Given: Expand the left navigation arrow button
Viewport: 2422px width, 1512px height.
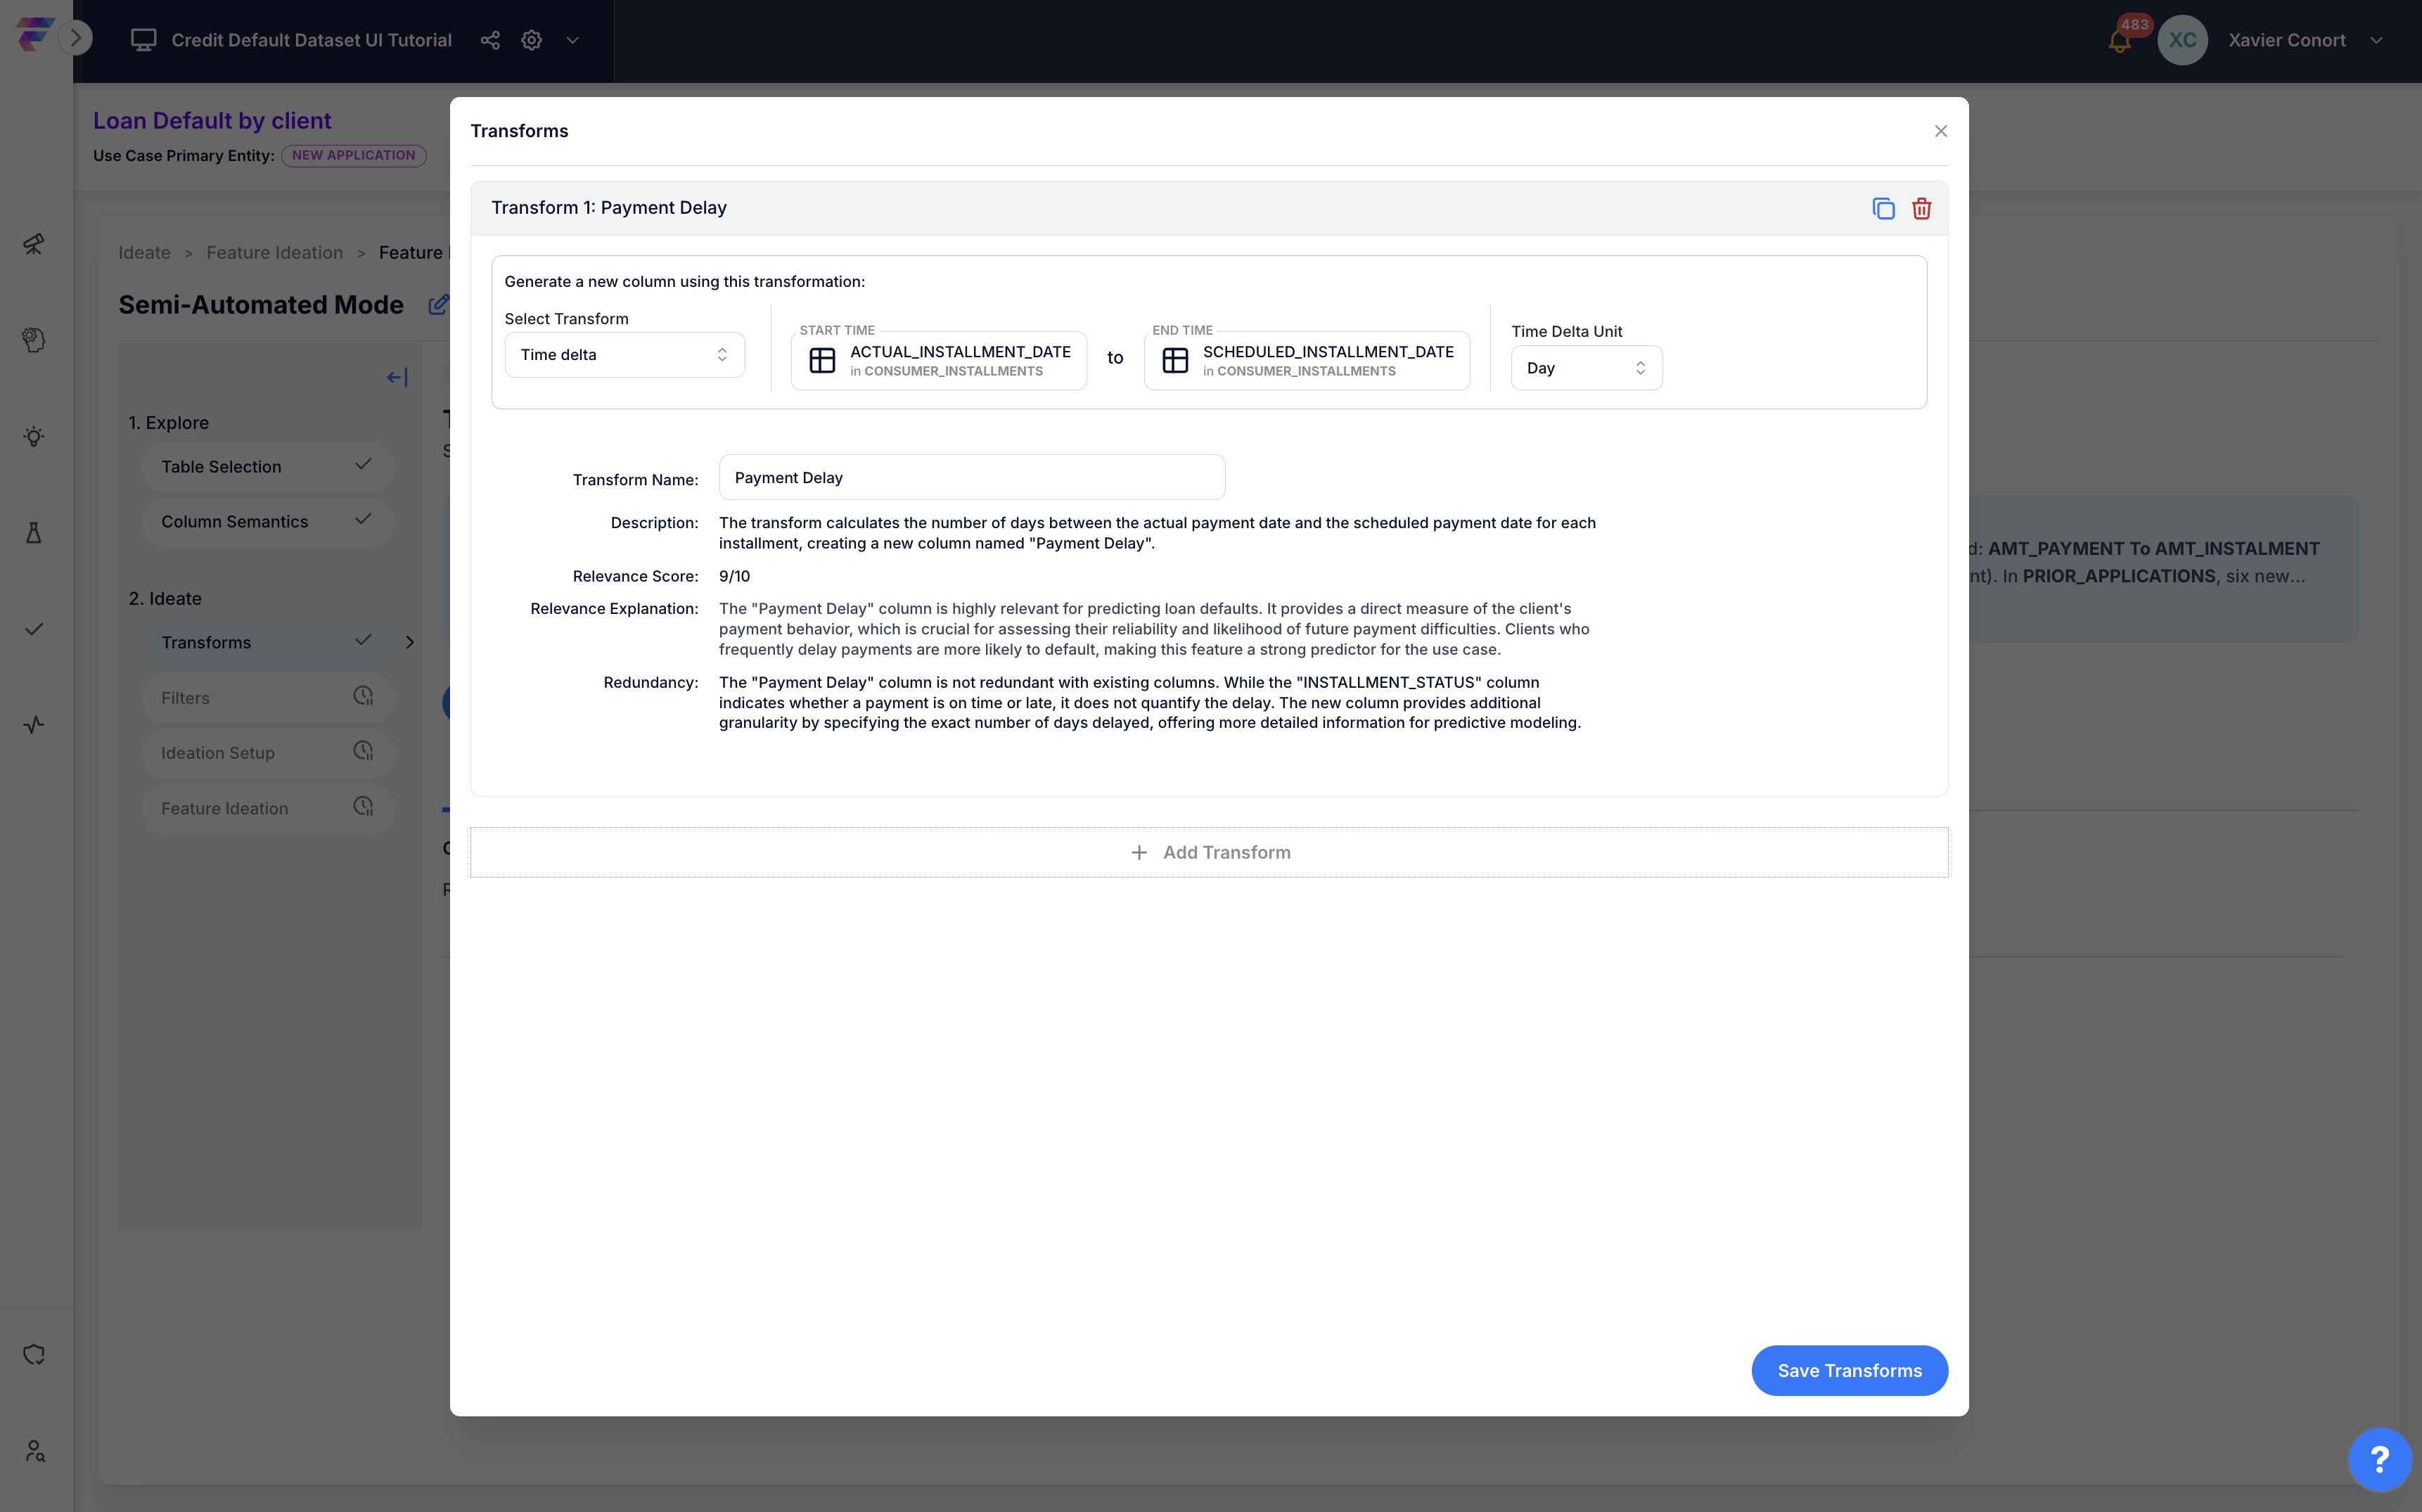Looking at the screenshot, I should coord(76,38).
